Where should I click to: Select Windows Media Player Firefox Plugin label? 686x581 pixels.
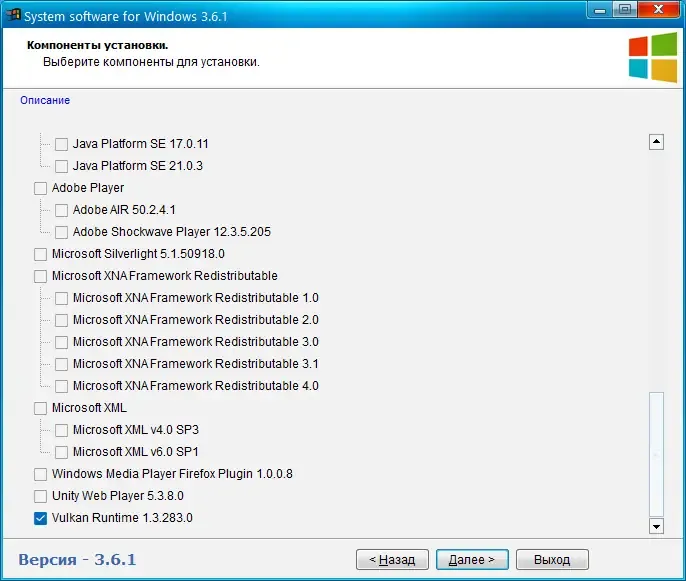coord(172,474)
